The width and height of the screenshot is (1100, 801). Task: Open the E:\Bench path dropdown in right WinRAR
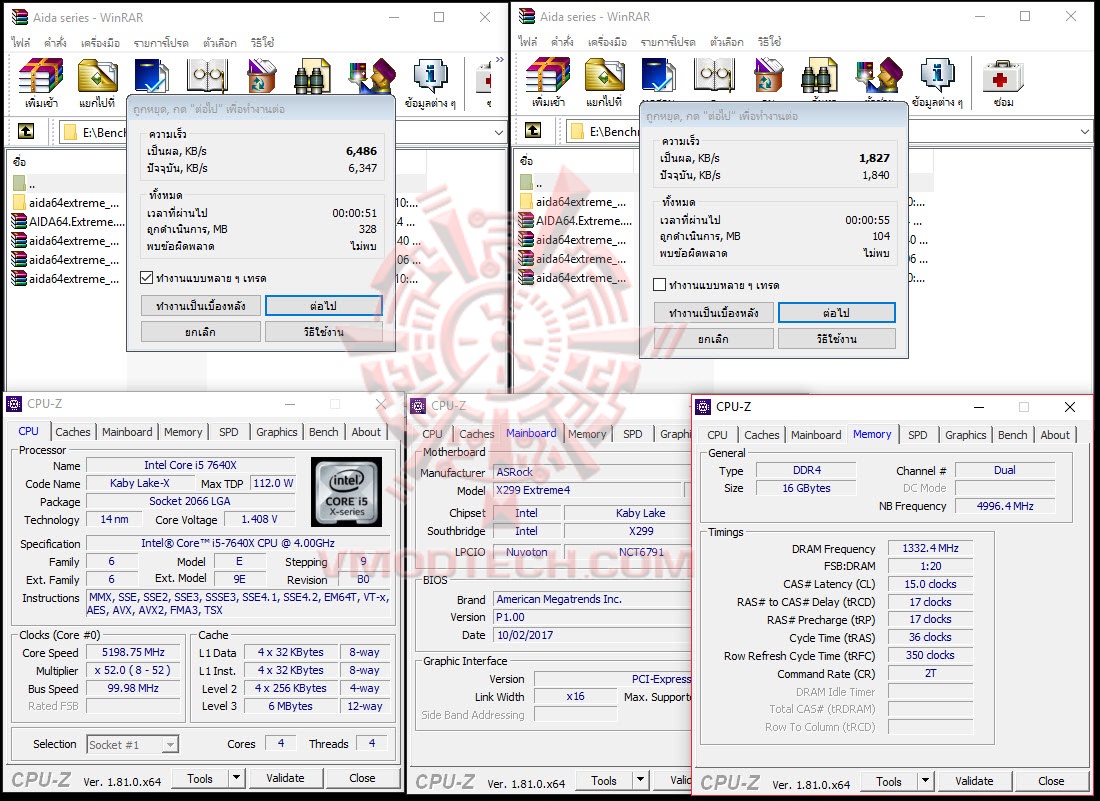tap(1085, 131)
